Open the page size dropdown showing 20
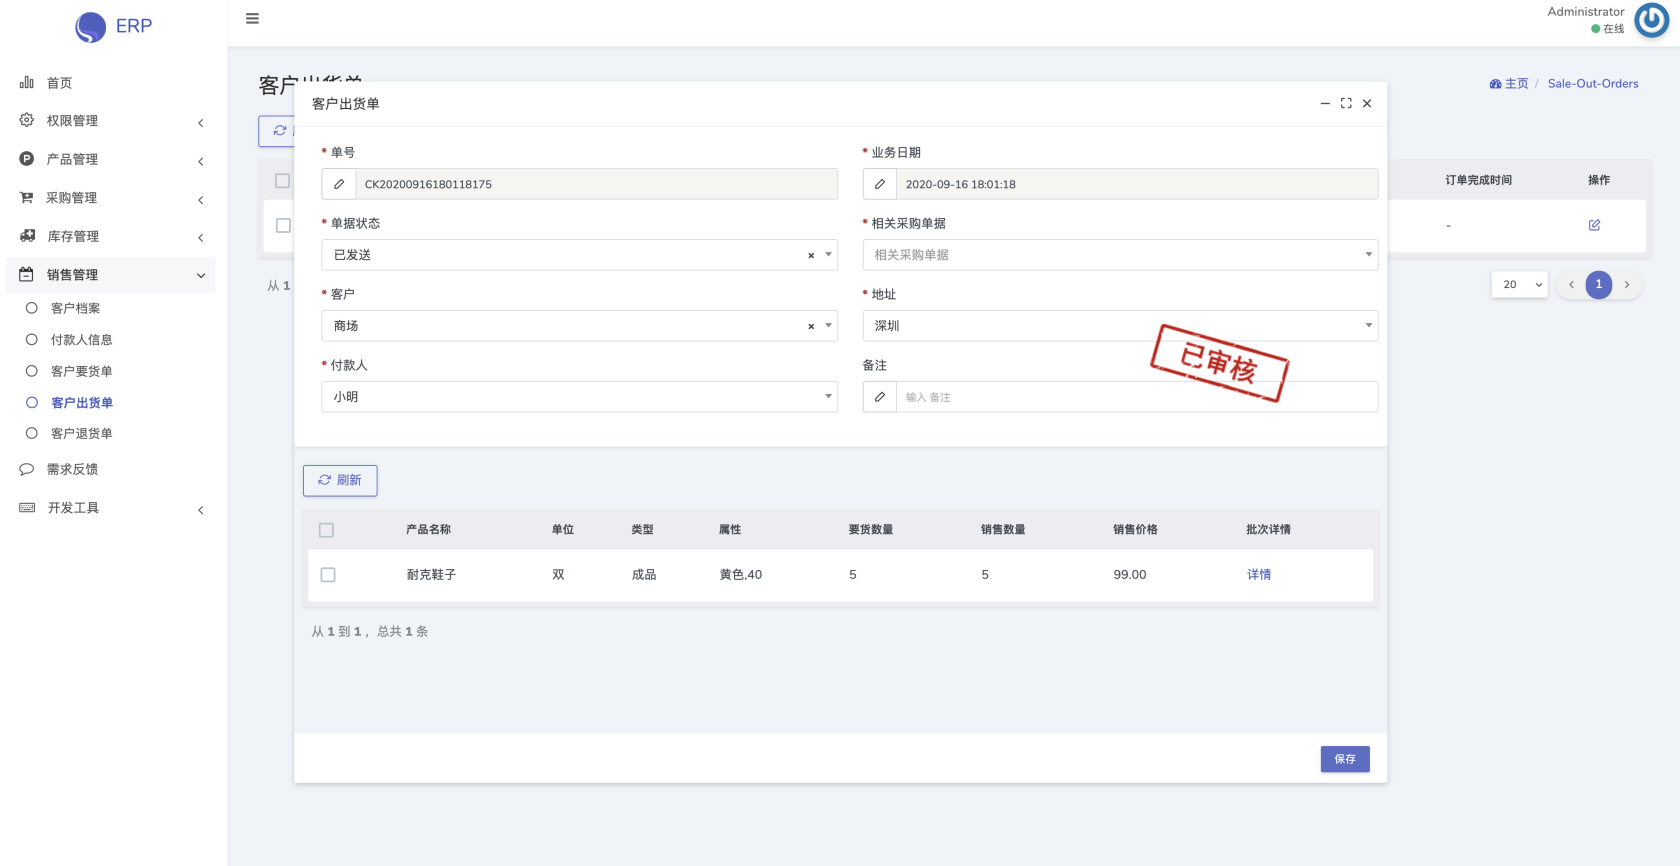1680x866 pixels. [x=1520, y=285]
